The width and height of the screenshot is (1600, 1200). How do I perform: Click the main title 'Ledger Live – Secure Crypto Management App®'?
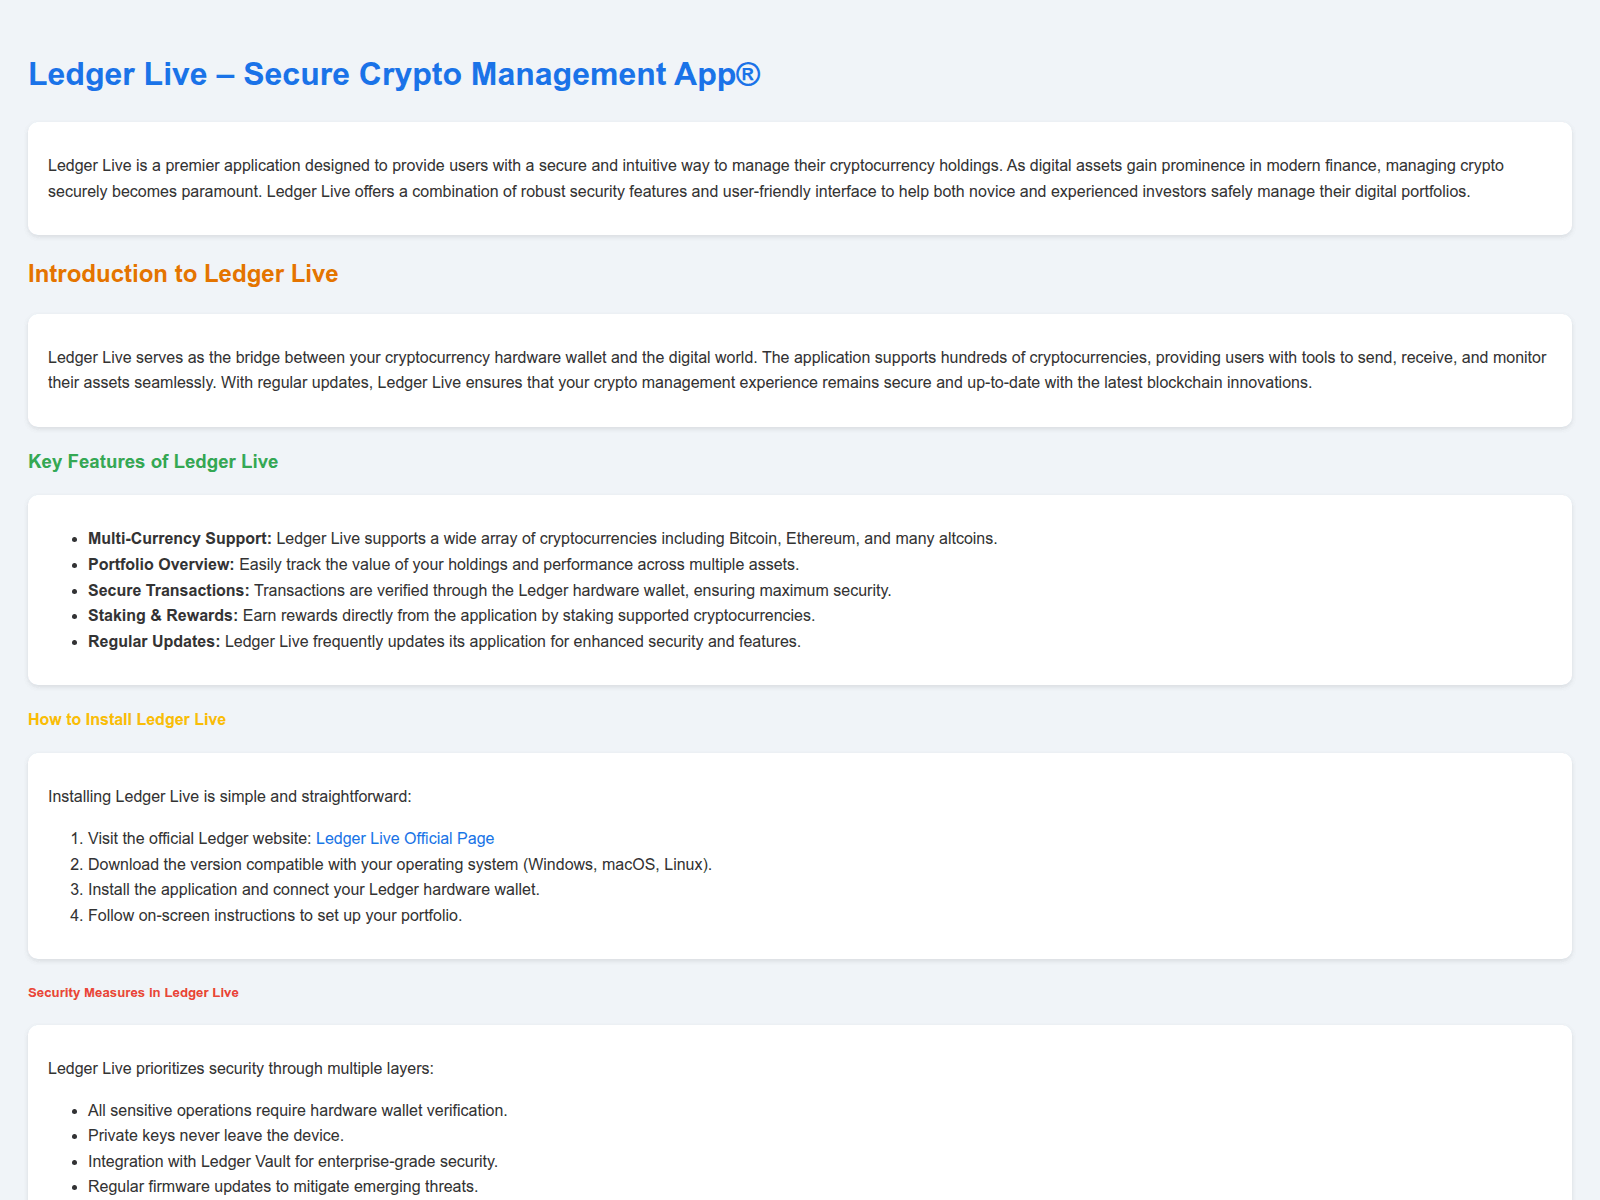tap(394, 74)
